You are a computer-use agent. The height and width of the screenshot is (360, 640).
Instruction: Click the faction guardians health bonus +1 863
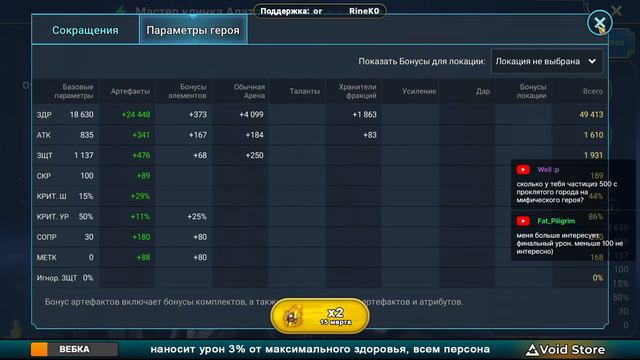point(364,115)
